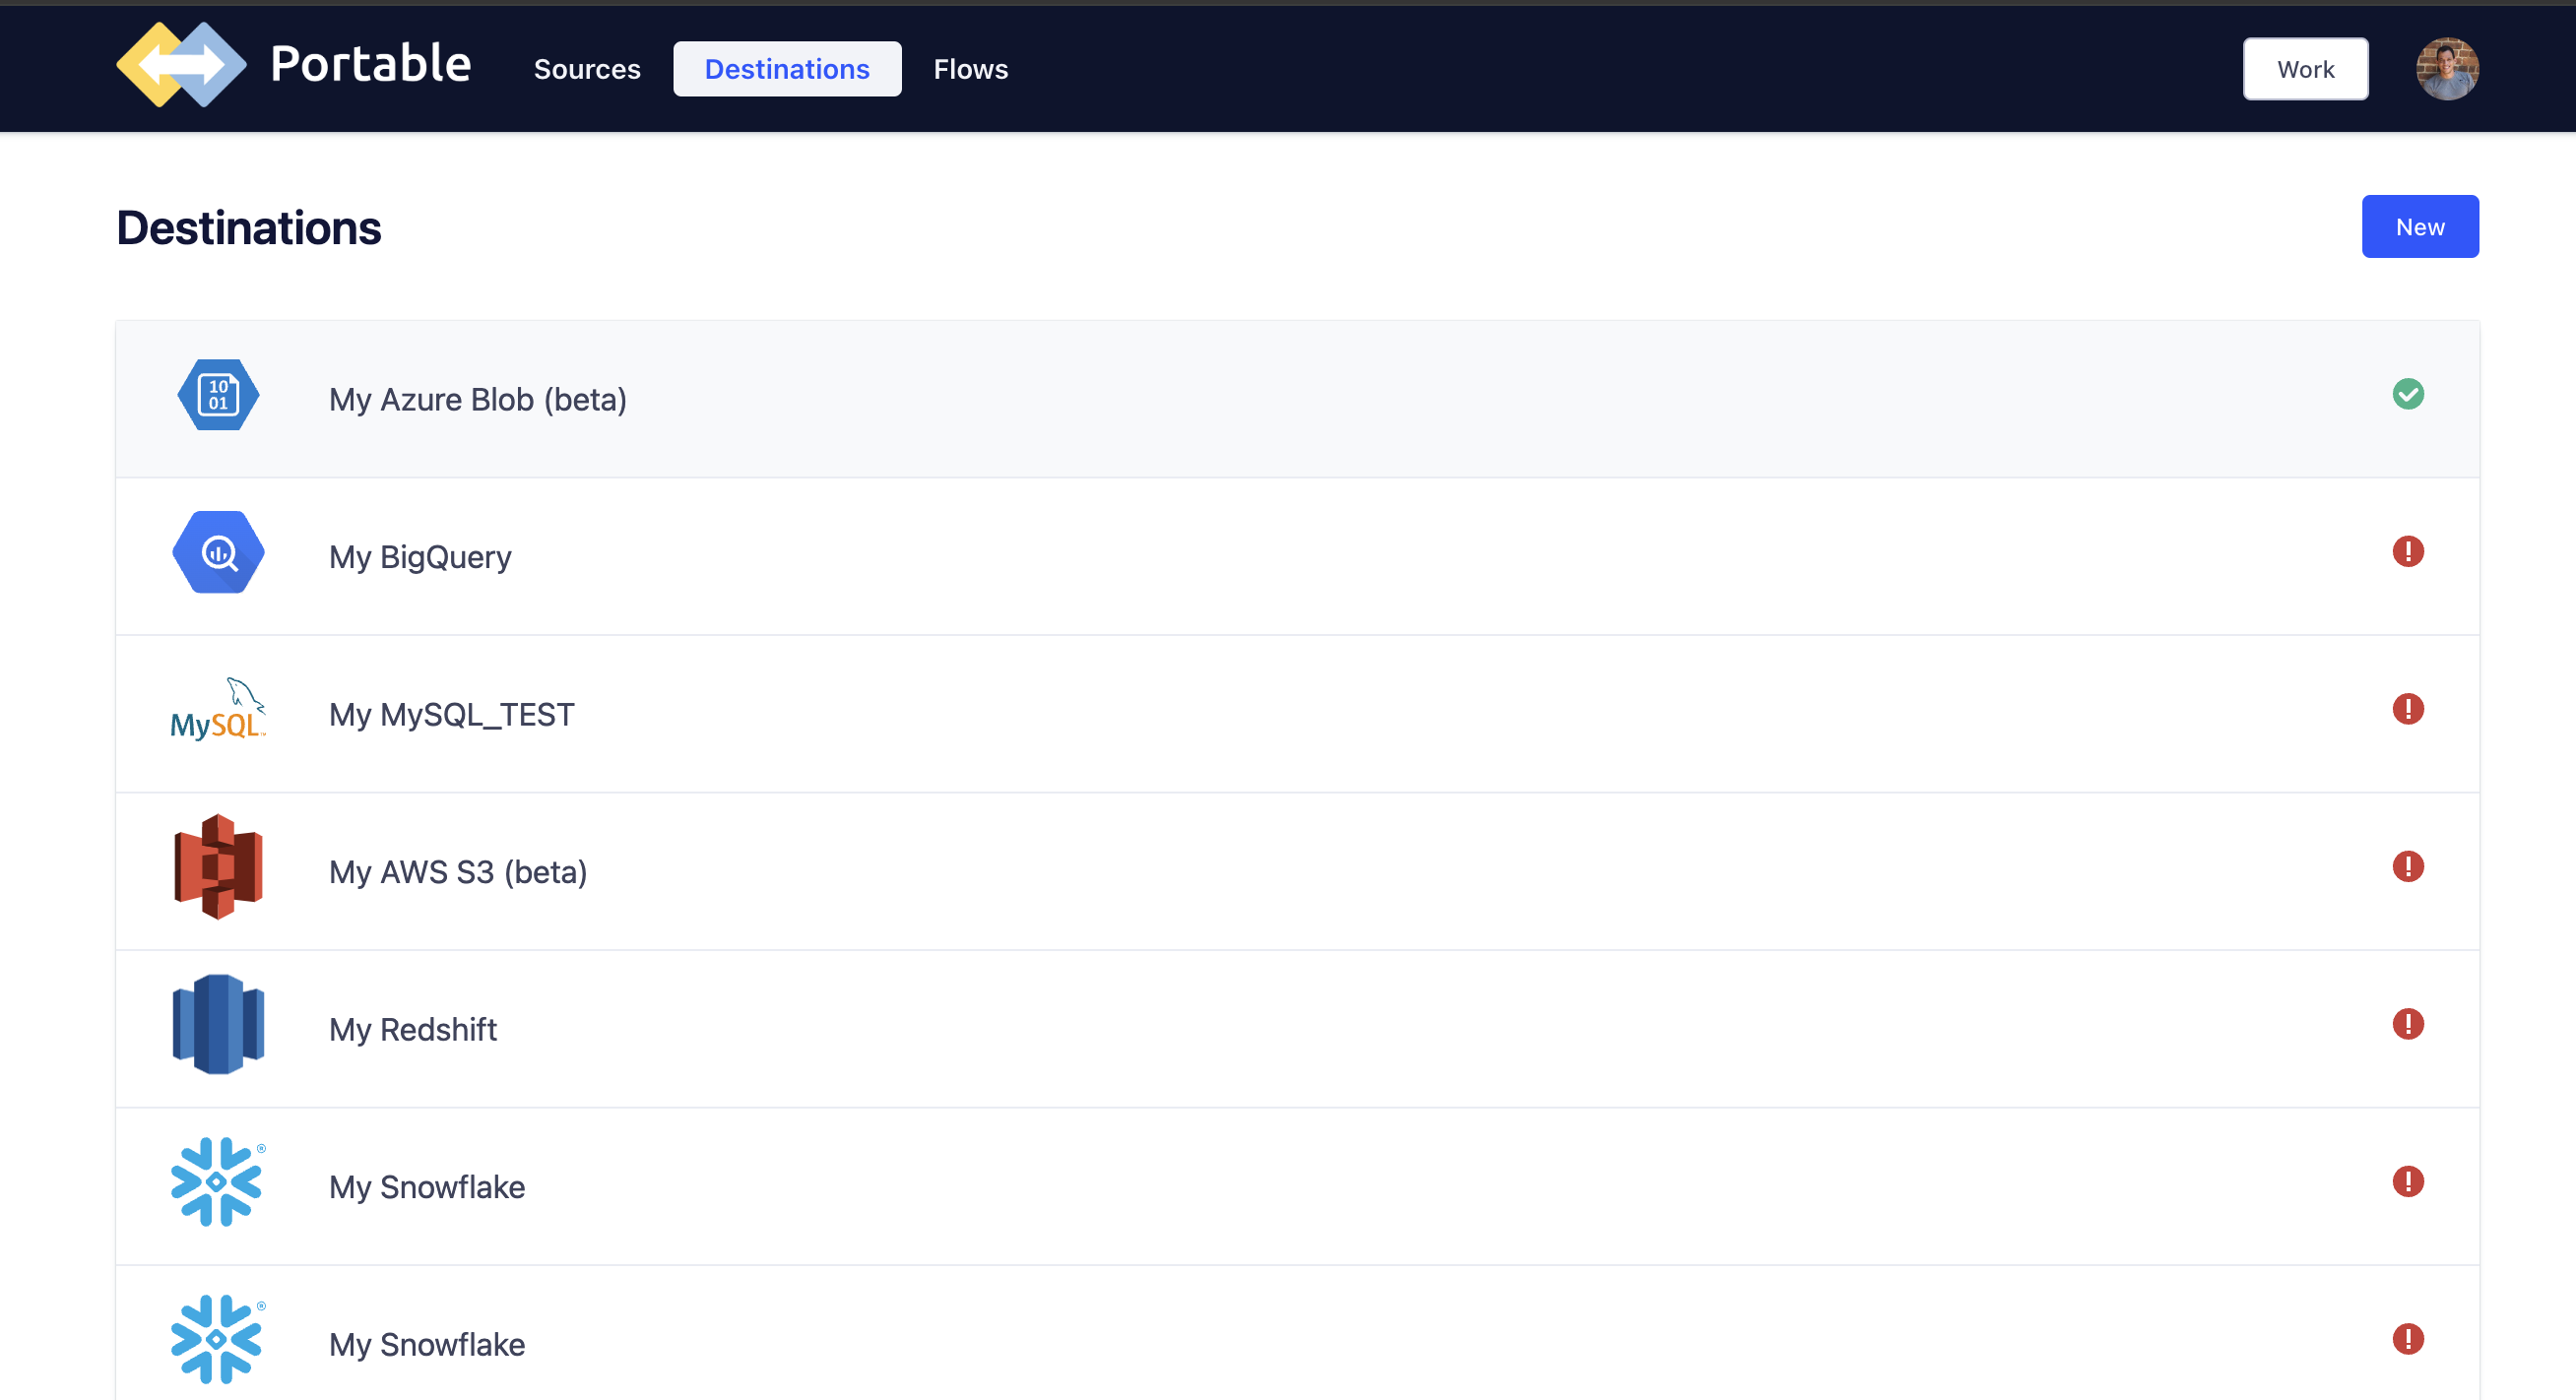Click the Portable arrows logo icon
Screen dimensions: 2576x1400
click(x=181, y=65)
